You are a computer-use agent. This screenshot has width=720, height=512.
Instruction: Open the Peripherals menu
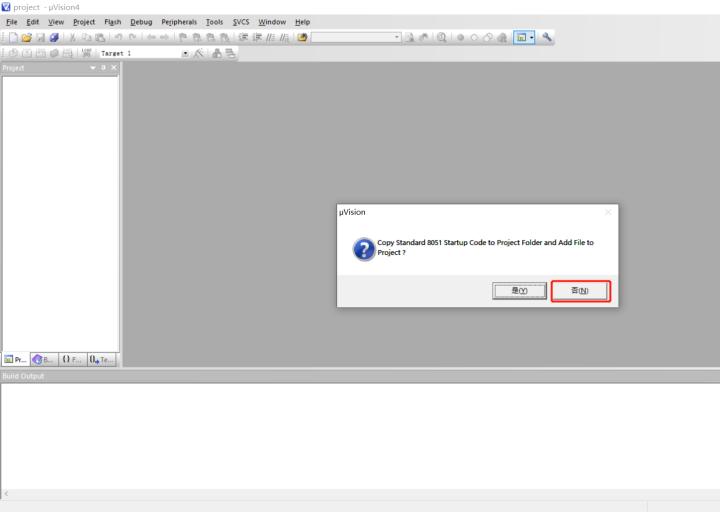pyautogui.click(x=179, y=22)
